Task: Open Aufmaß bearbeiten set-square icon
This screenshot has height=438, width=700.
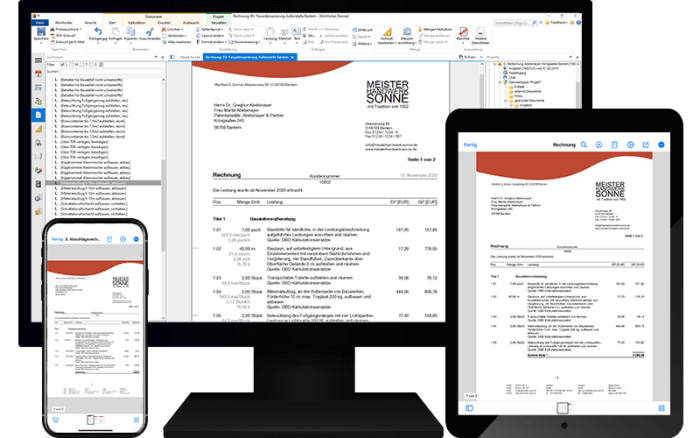Action: [387, 32]
